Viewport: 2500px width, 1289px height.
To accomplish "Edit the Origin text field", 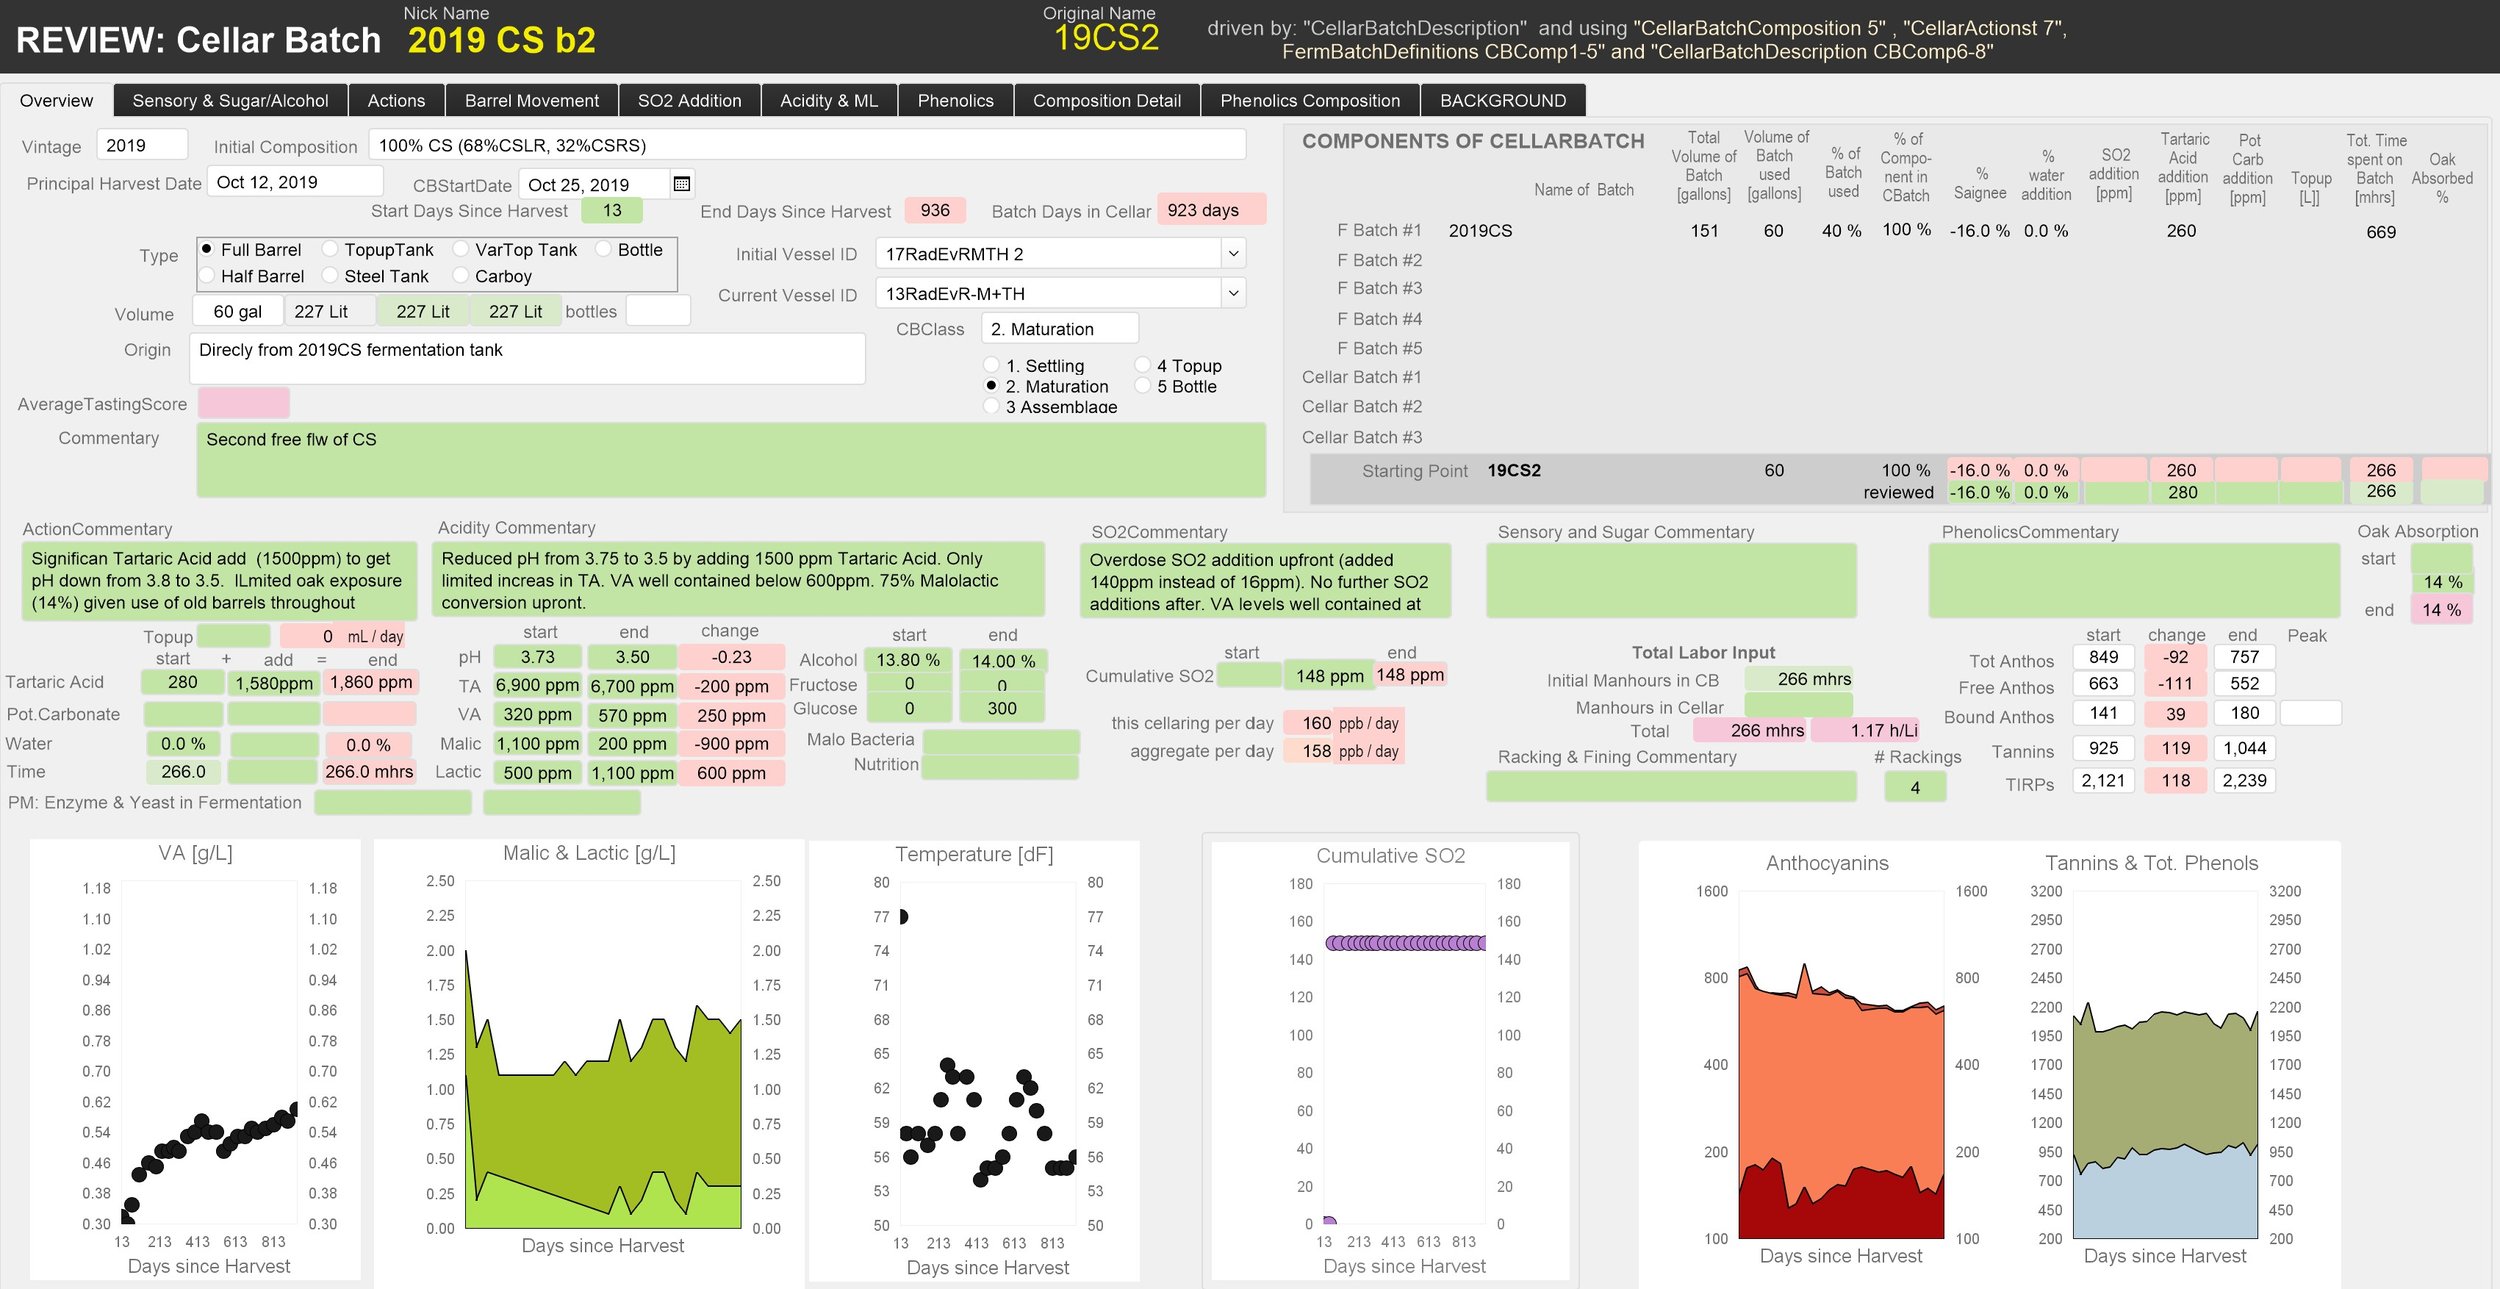I will coord(527,358).
